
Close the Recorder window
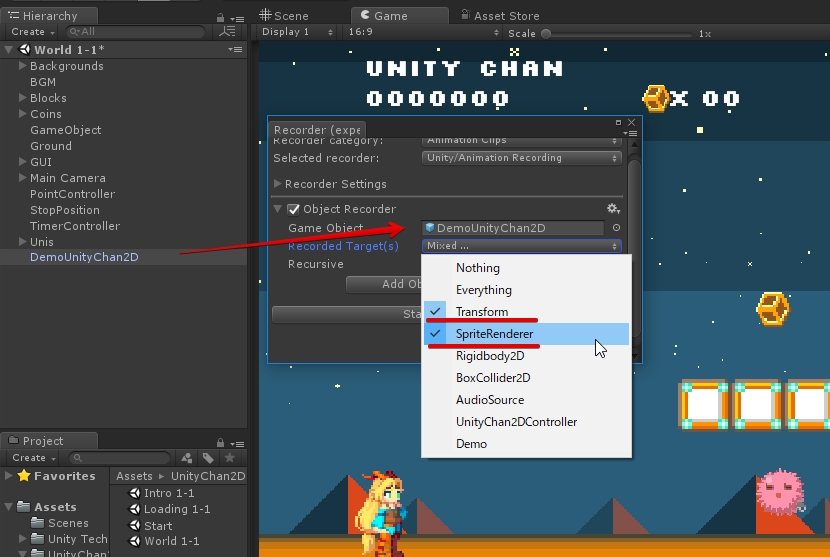[x=631, y=122]
